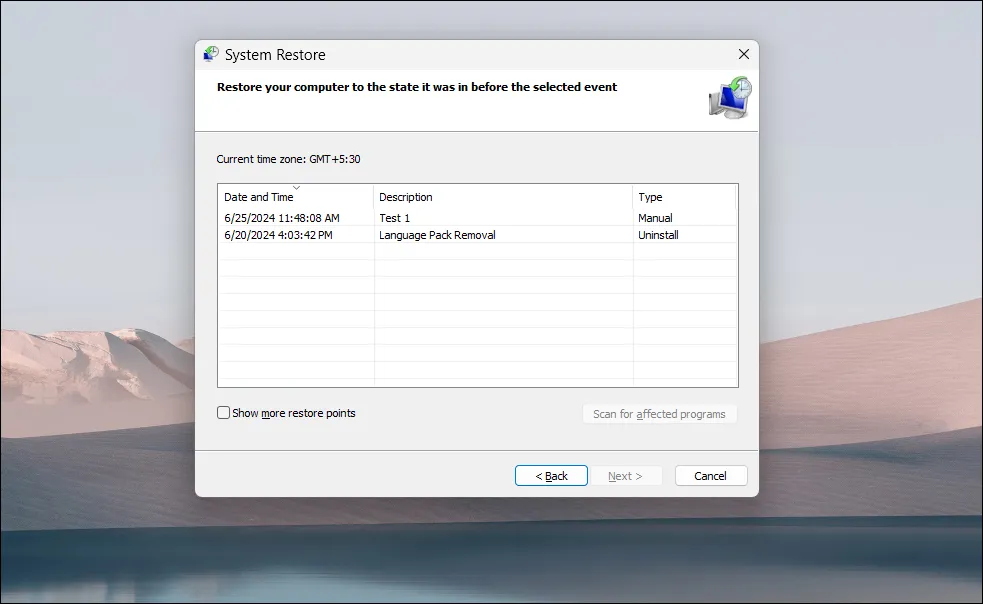Click Scan for affected programs

659,413
